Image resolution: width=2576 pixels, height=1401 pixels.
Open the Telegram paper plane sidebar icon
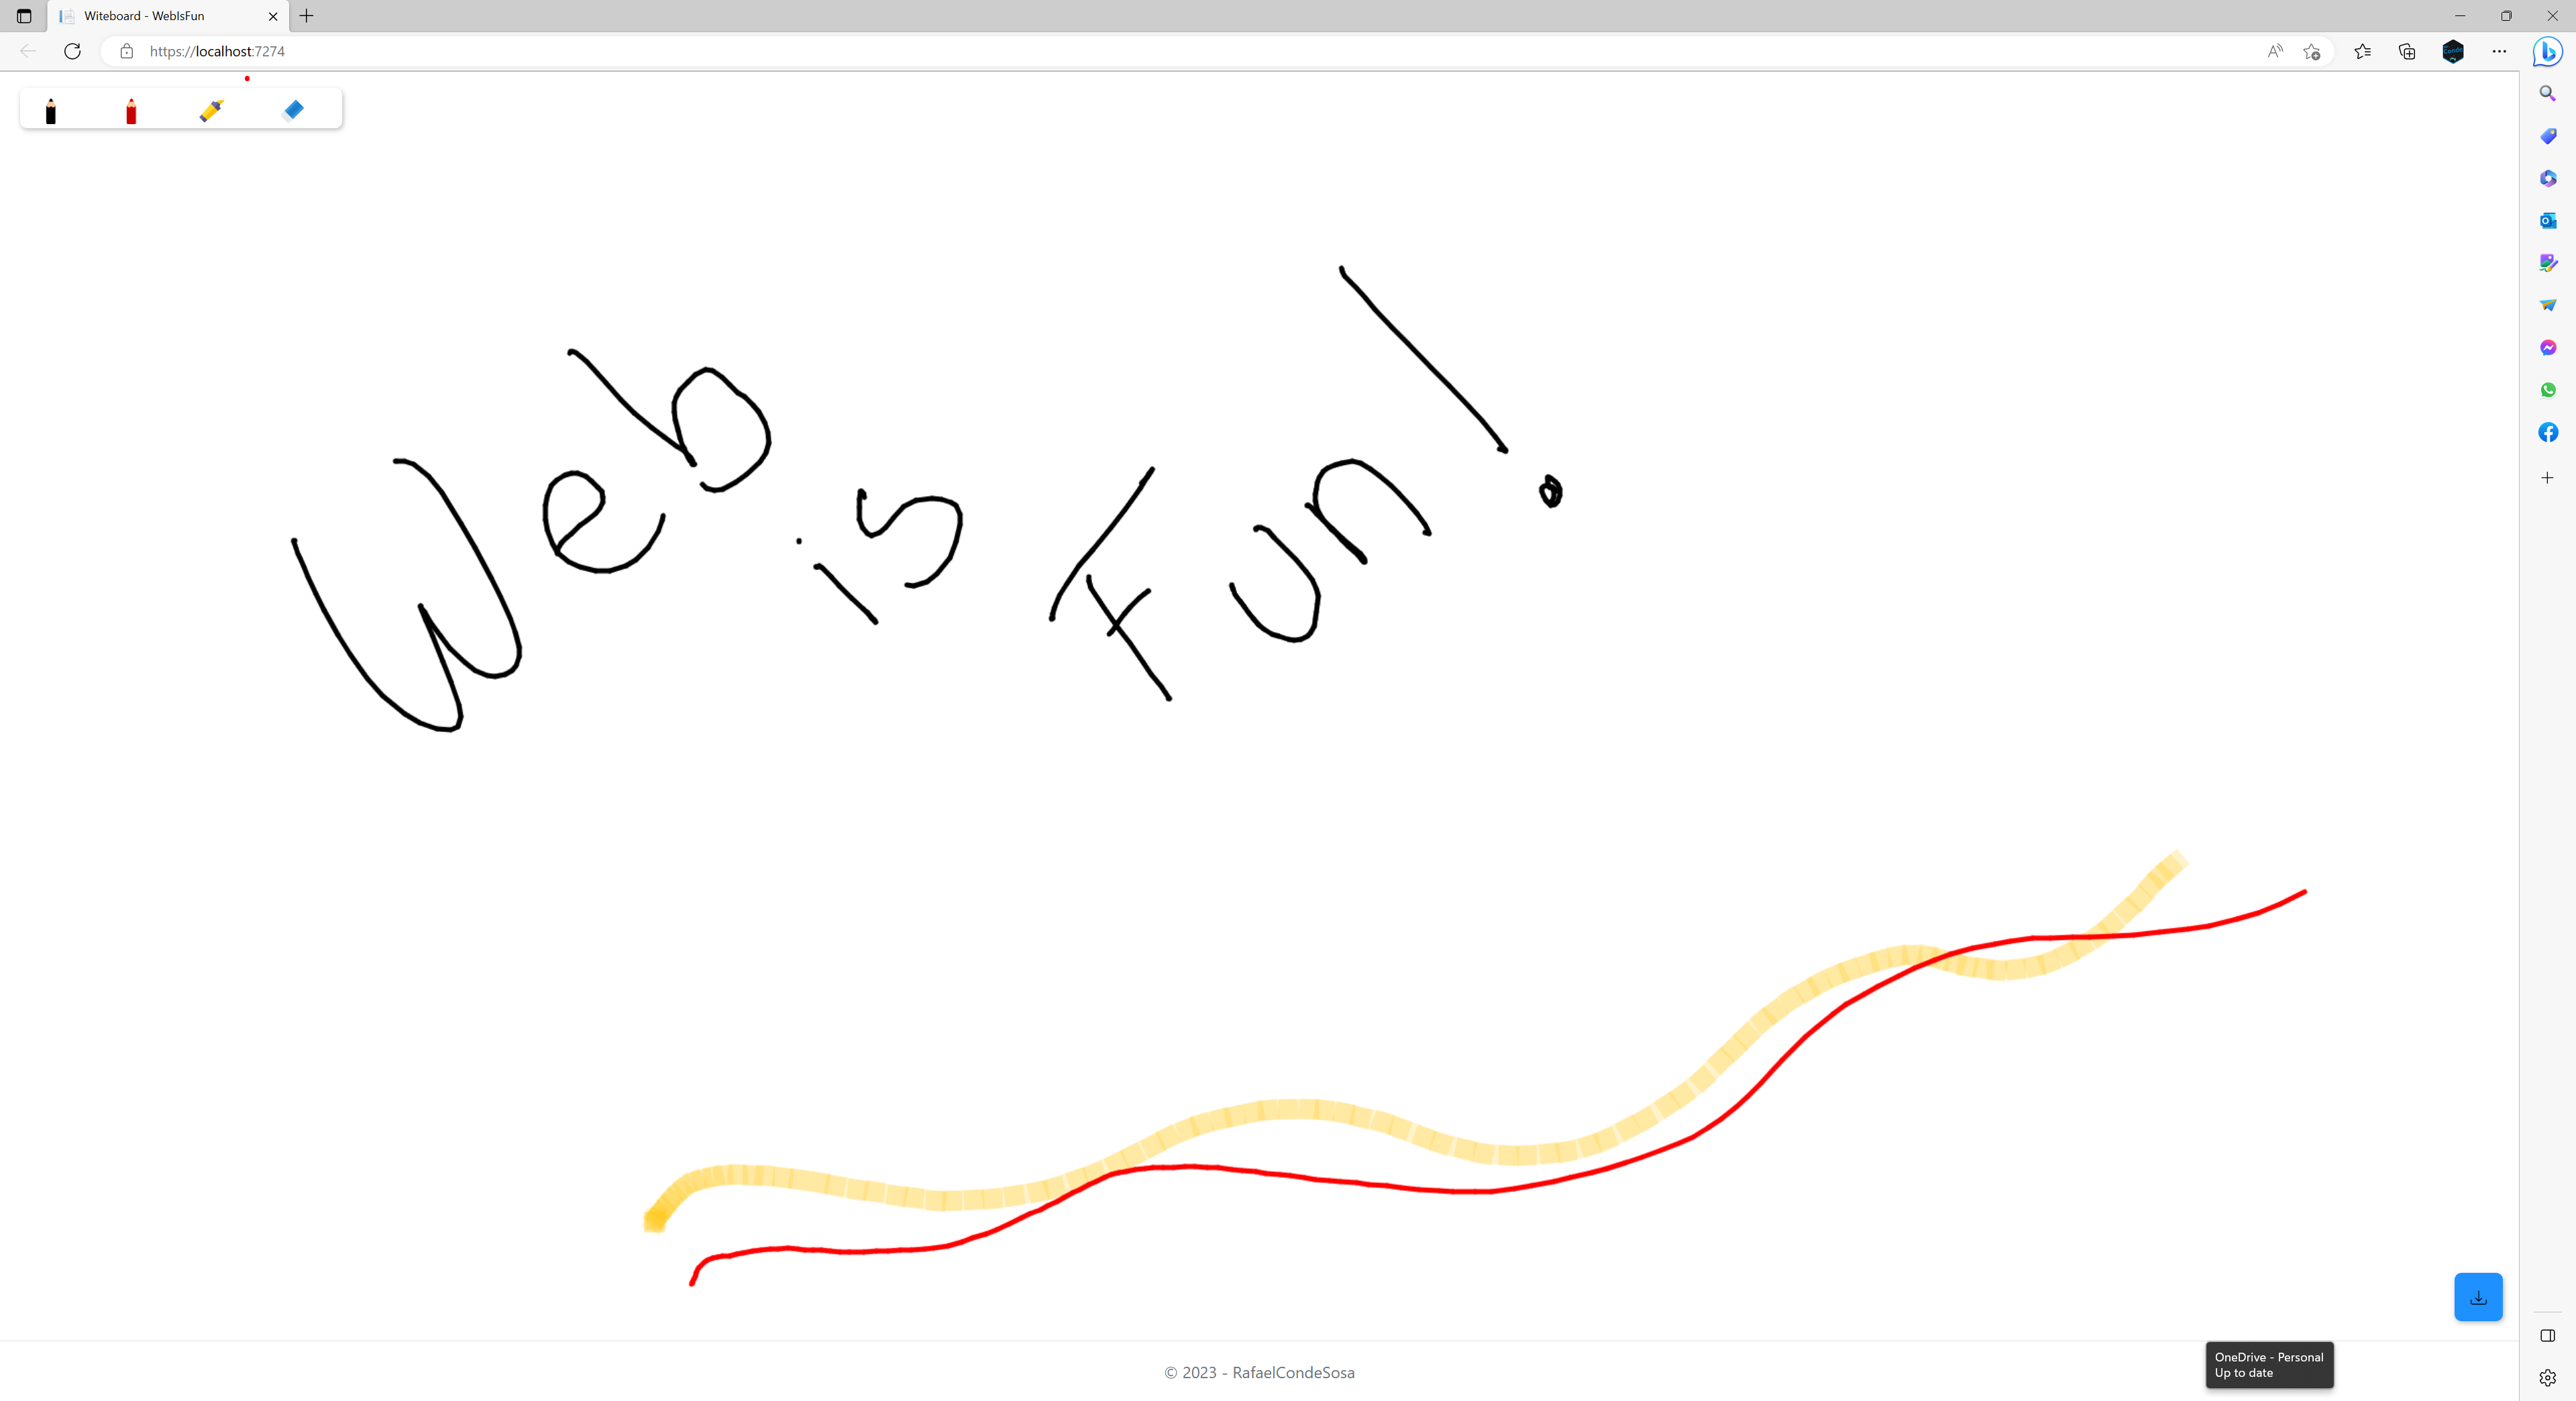(2547, 305)
